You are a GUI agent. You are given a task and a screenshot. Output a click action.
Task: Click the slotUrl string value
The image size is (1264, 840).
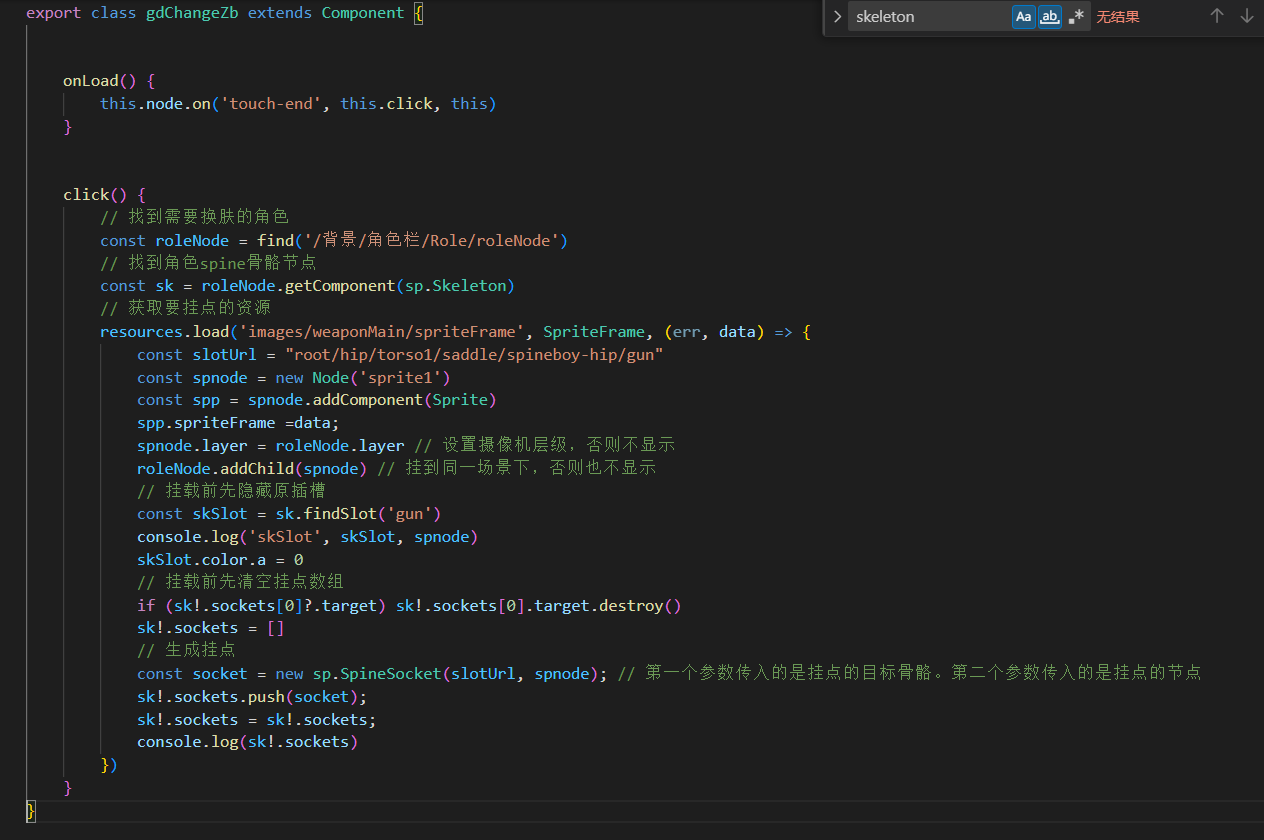[474, 355]
